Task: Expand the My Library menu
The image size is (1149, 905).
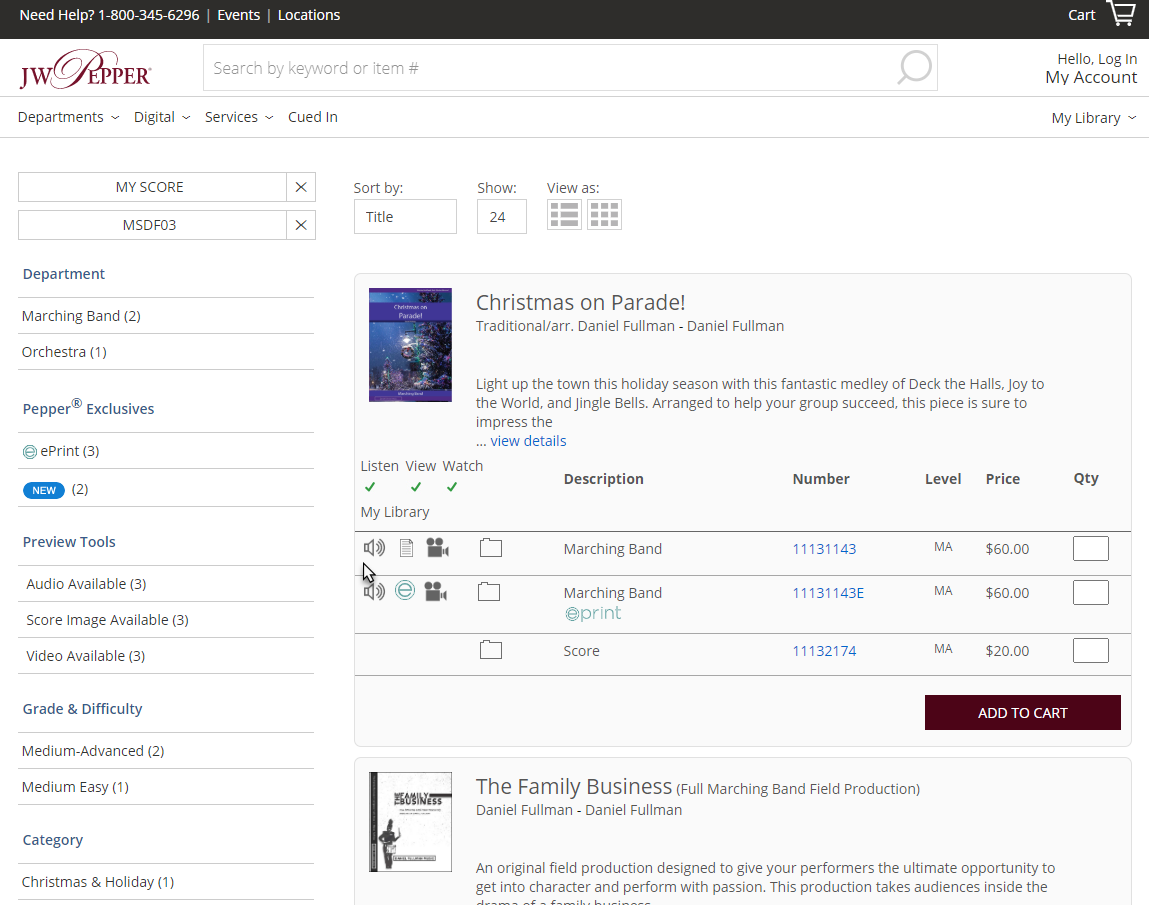Action: click(x=1093, y=118)
